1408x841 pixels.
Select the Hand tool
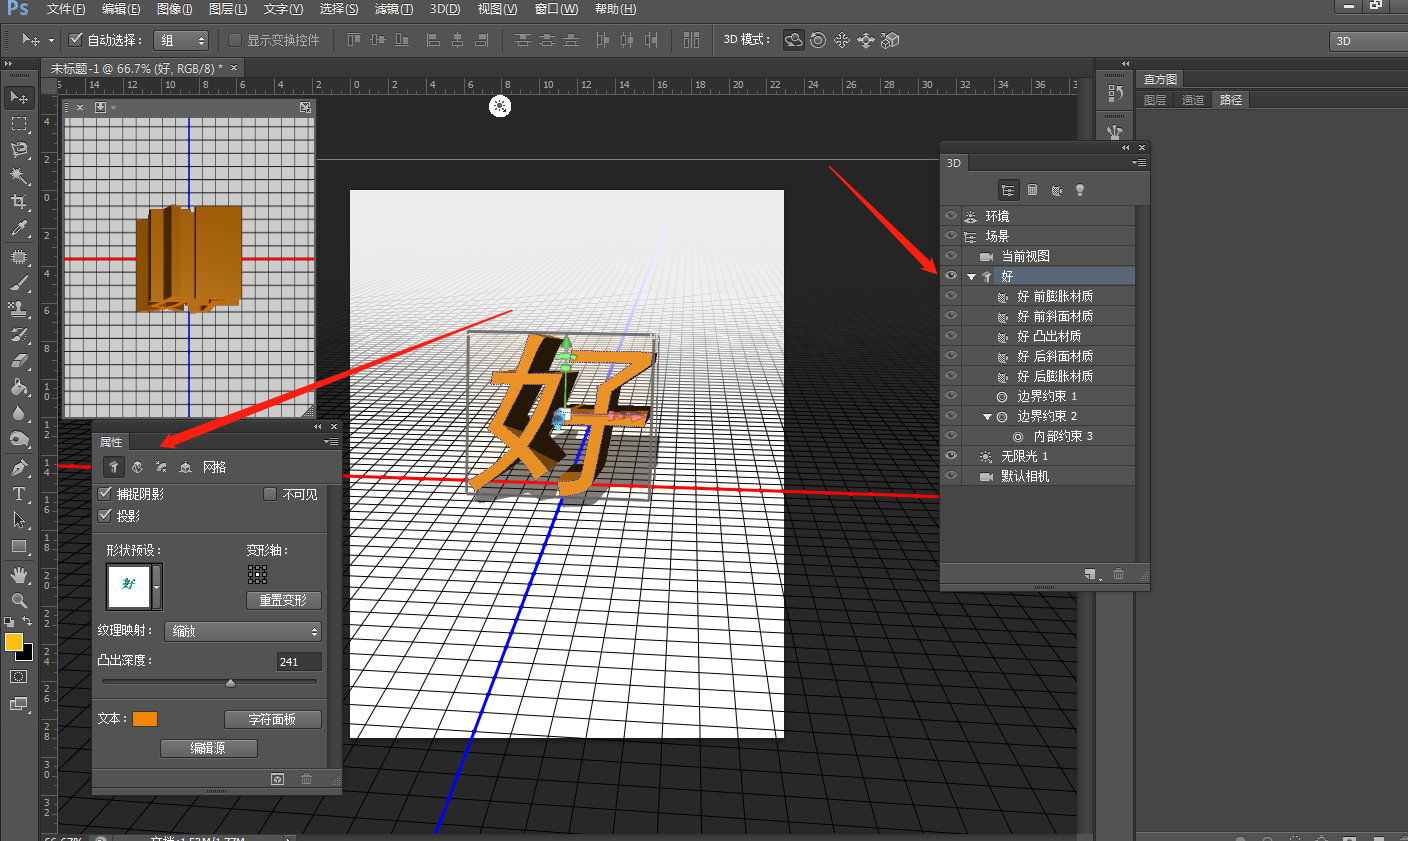[x=18, y=574]
